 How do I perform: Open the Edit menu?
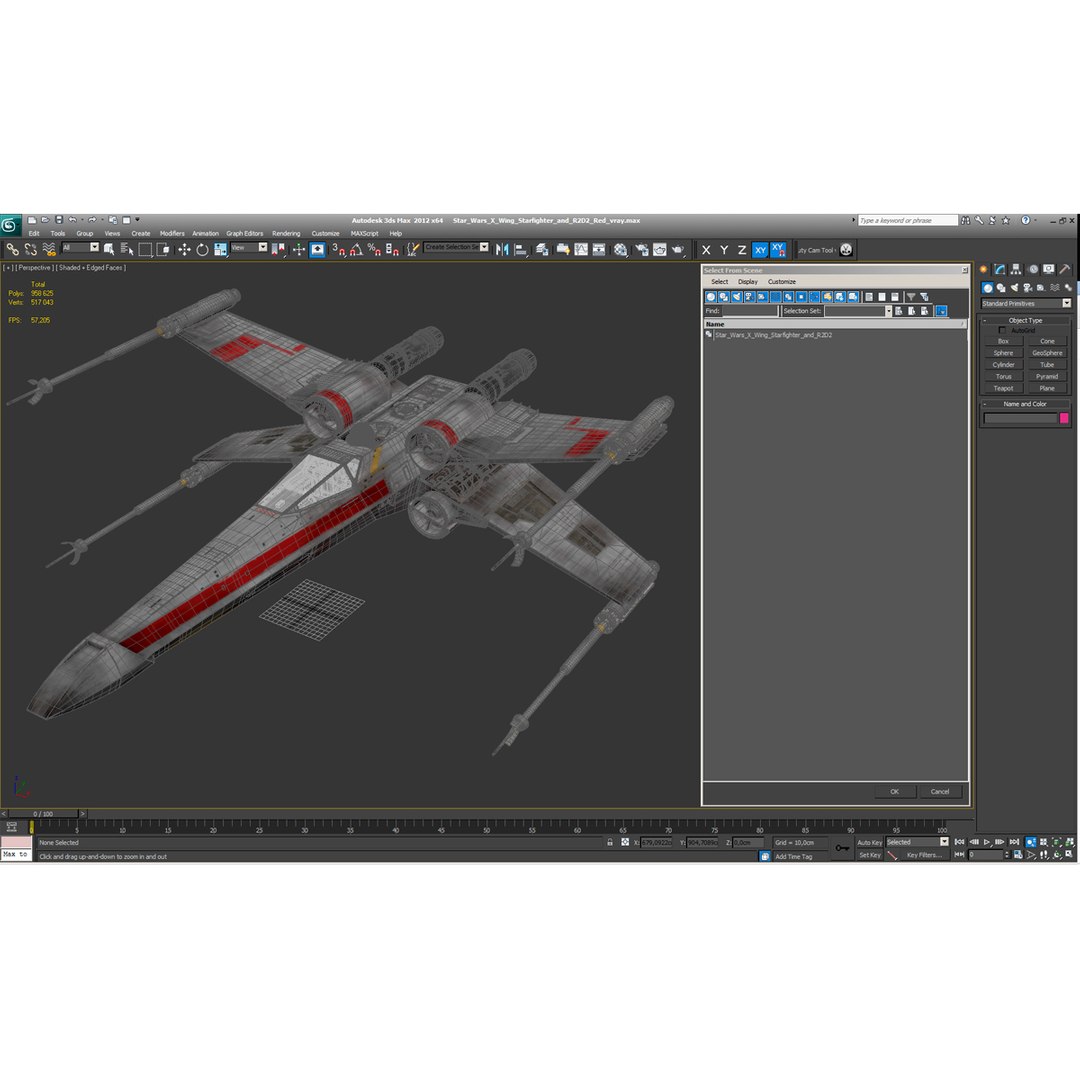(34, 233)
